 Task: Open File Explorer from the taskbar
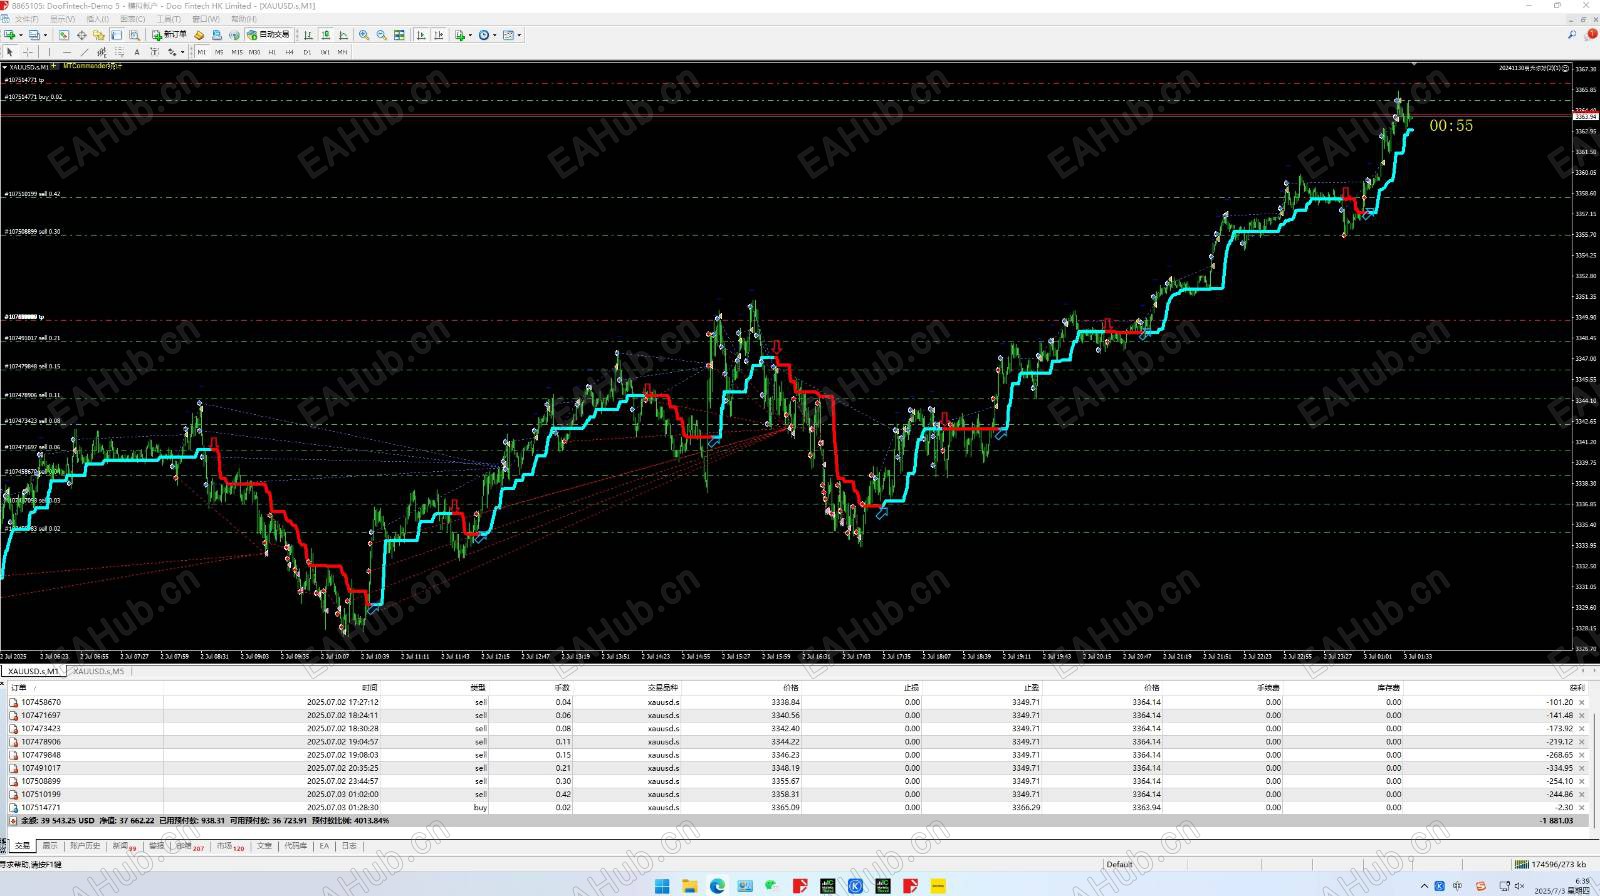[689, 886]
